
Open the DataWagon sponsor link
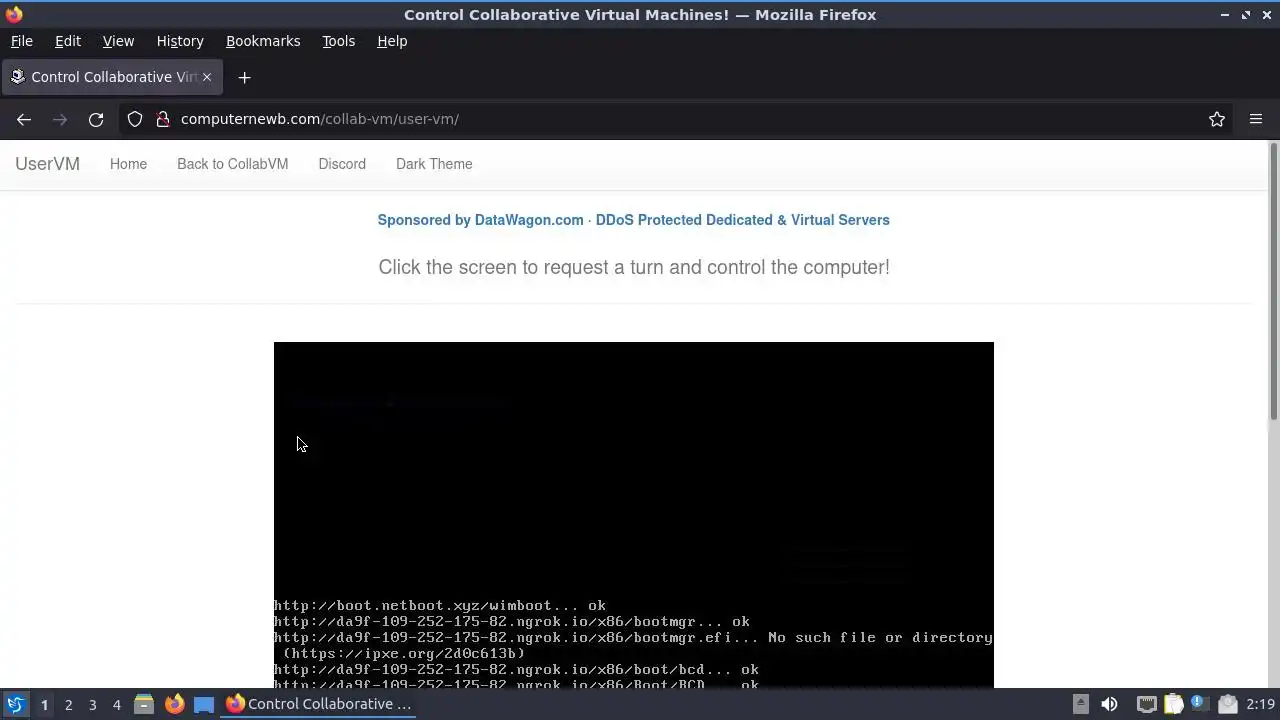pos(633,220)
